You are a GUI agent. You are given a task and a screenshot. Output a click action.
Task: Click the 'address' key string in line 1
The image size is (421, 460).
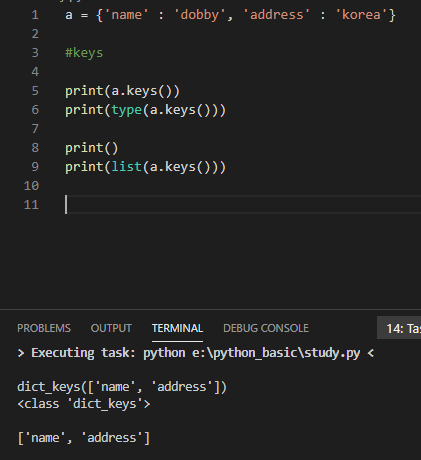pos(277,15)
